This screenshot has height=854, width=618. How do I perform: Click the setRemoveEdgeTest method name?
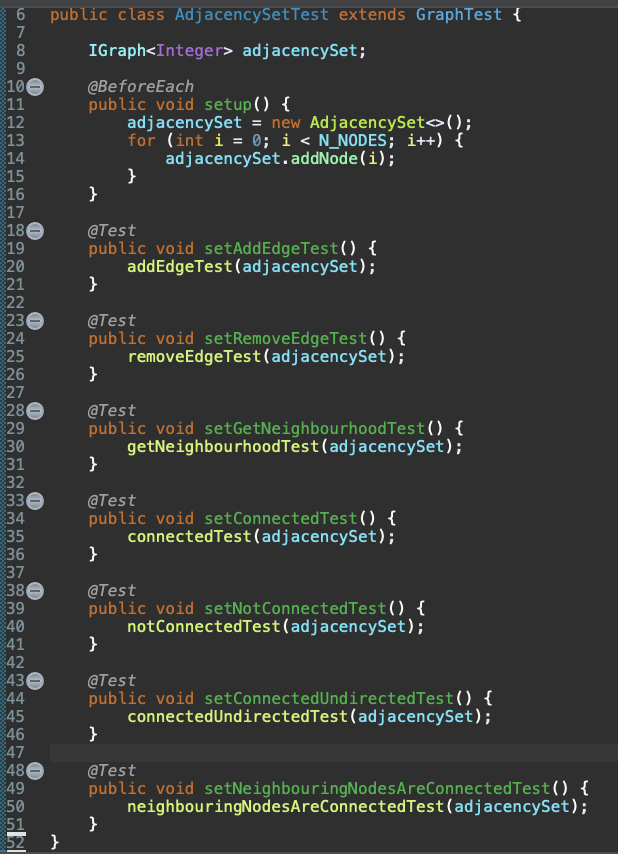point(286,338)
